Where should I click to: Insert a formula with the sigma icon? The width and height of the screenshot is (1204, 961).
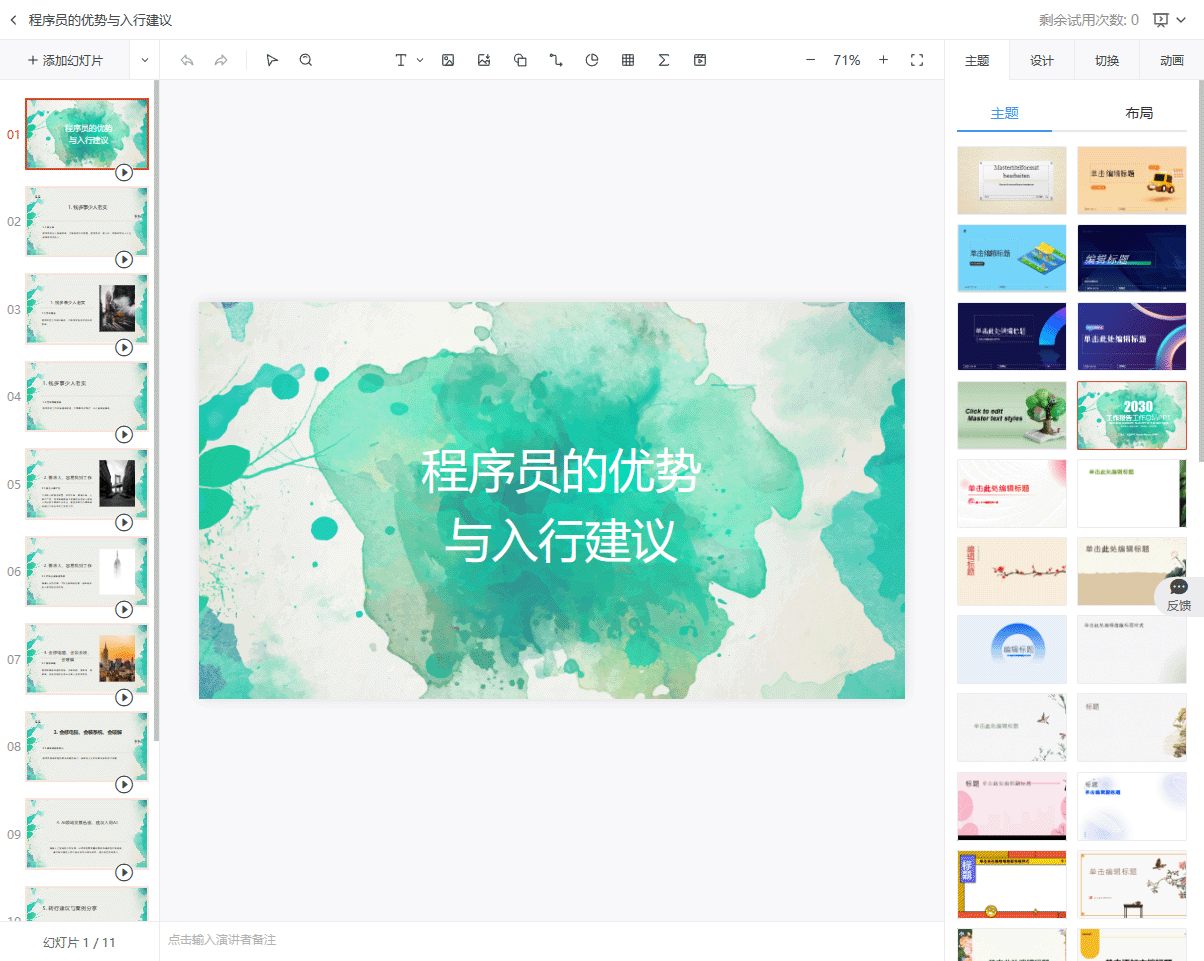(x=664, y=60)
